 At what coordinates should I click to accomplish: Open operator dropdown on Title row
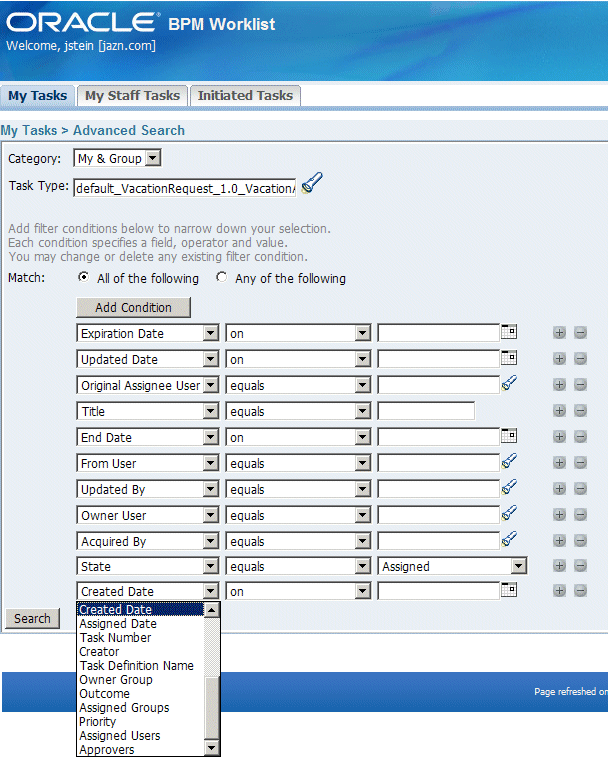tap(298, 412)
